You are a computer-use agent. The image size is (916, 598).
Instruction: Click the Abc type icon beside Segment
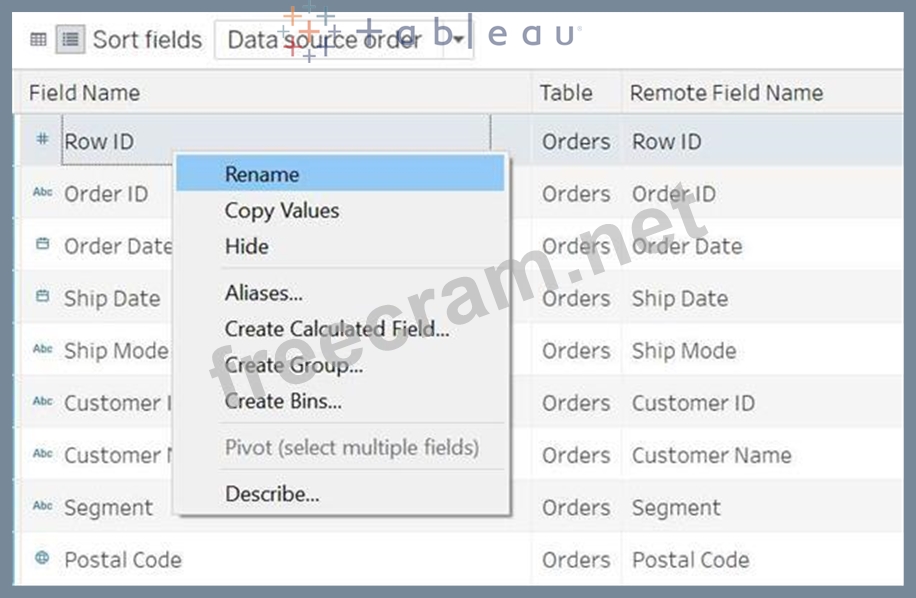click(x=42, y=507)
